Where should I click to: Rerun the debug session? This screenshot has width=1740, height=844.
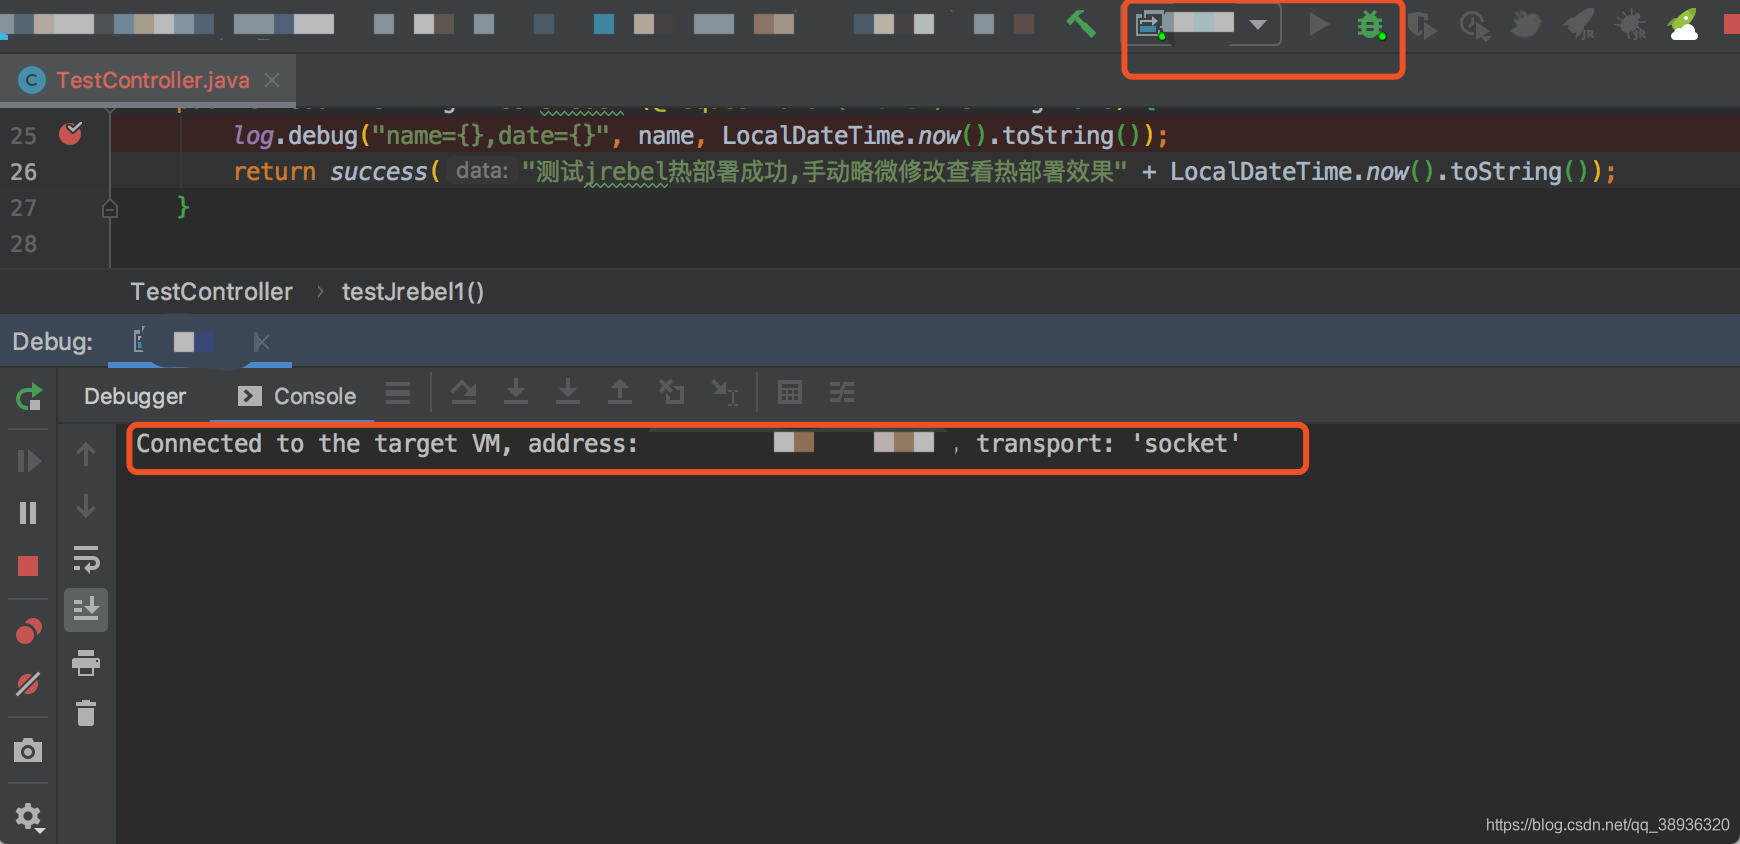[x=29, y=398]
